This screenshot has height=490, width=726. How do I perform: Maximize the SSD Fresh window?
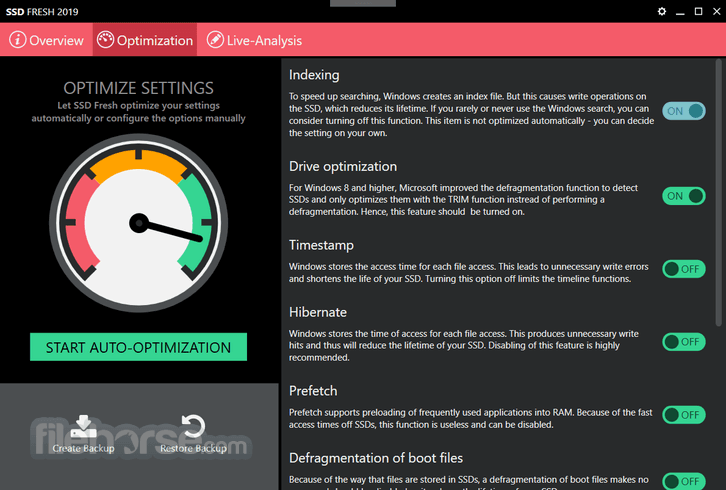pyautogui.click(x=698, y=12)
